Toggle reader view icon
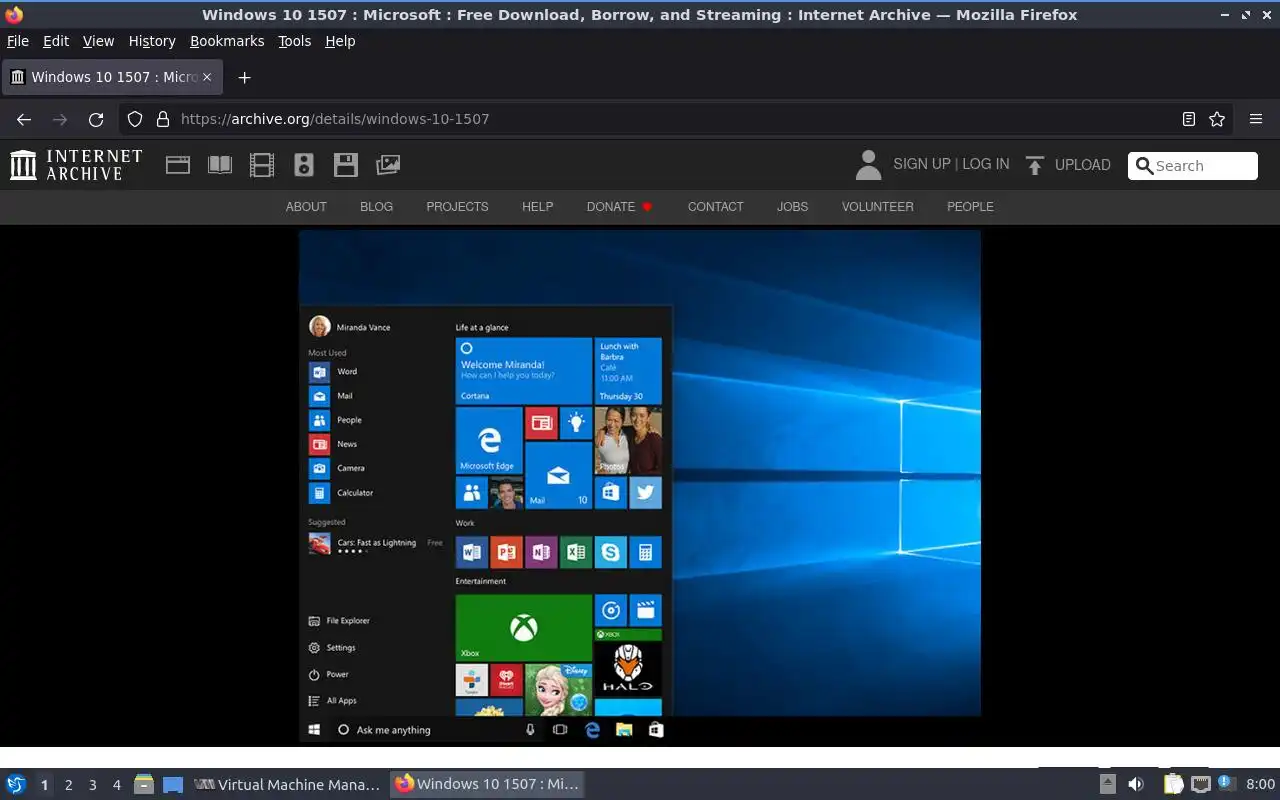Screen dimensions: 1280x800 click(x=1188, y=119)
